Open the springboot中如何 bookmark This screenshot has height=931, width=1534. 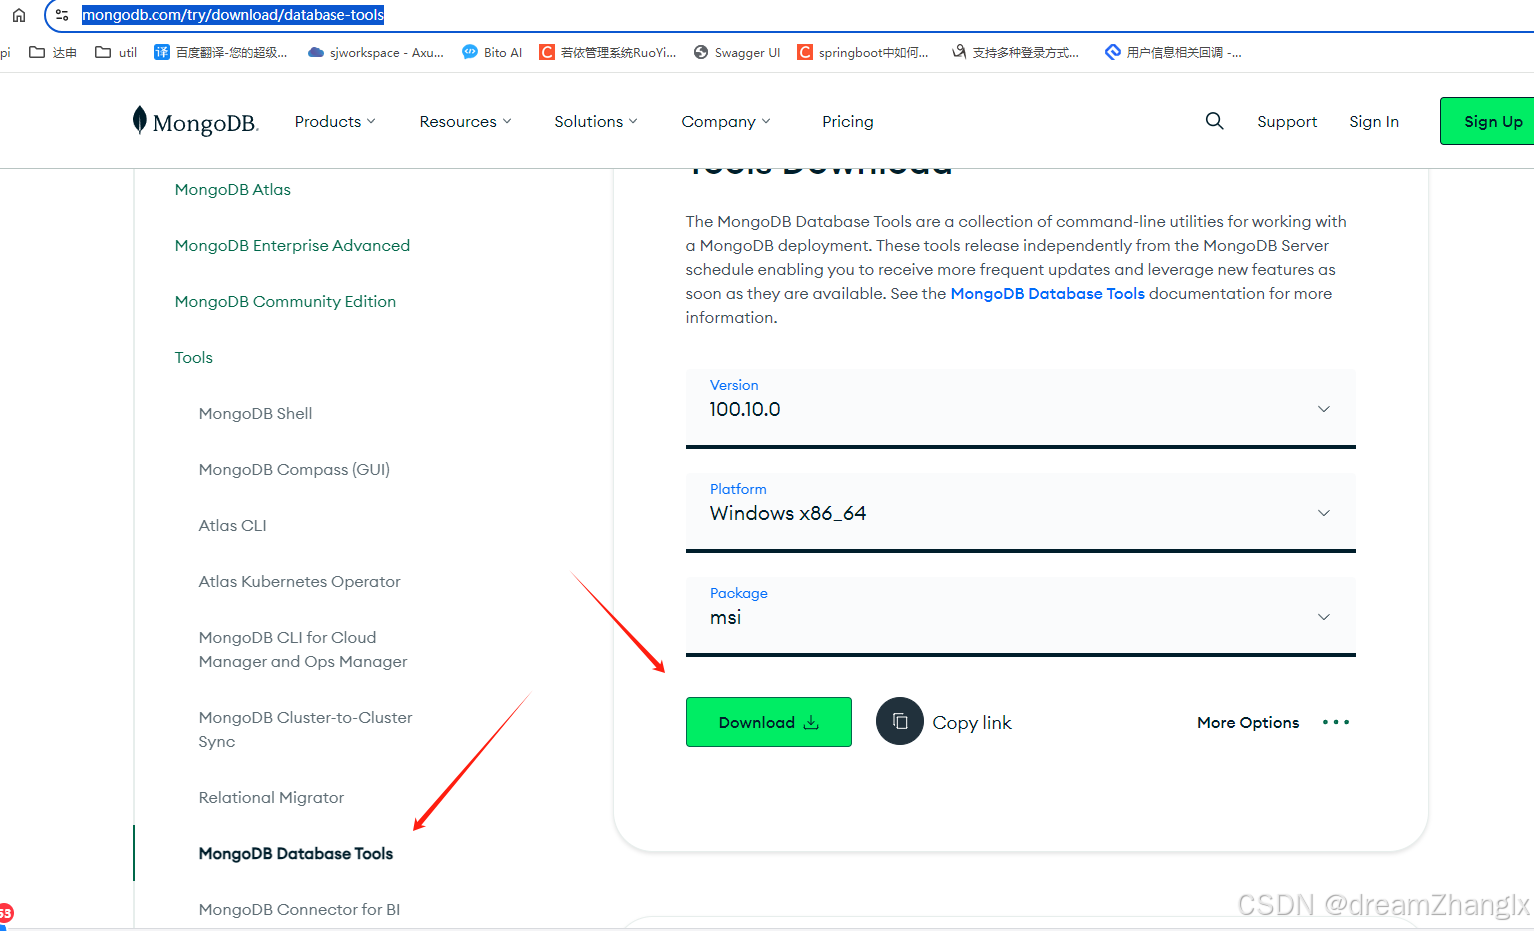863,53
